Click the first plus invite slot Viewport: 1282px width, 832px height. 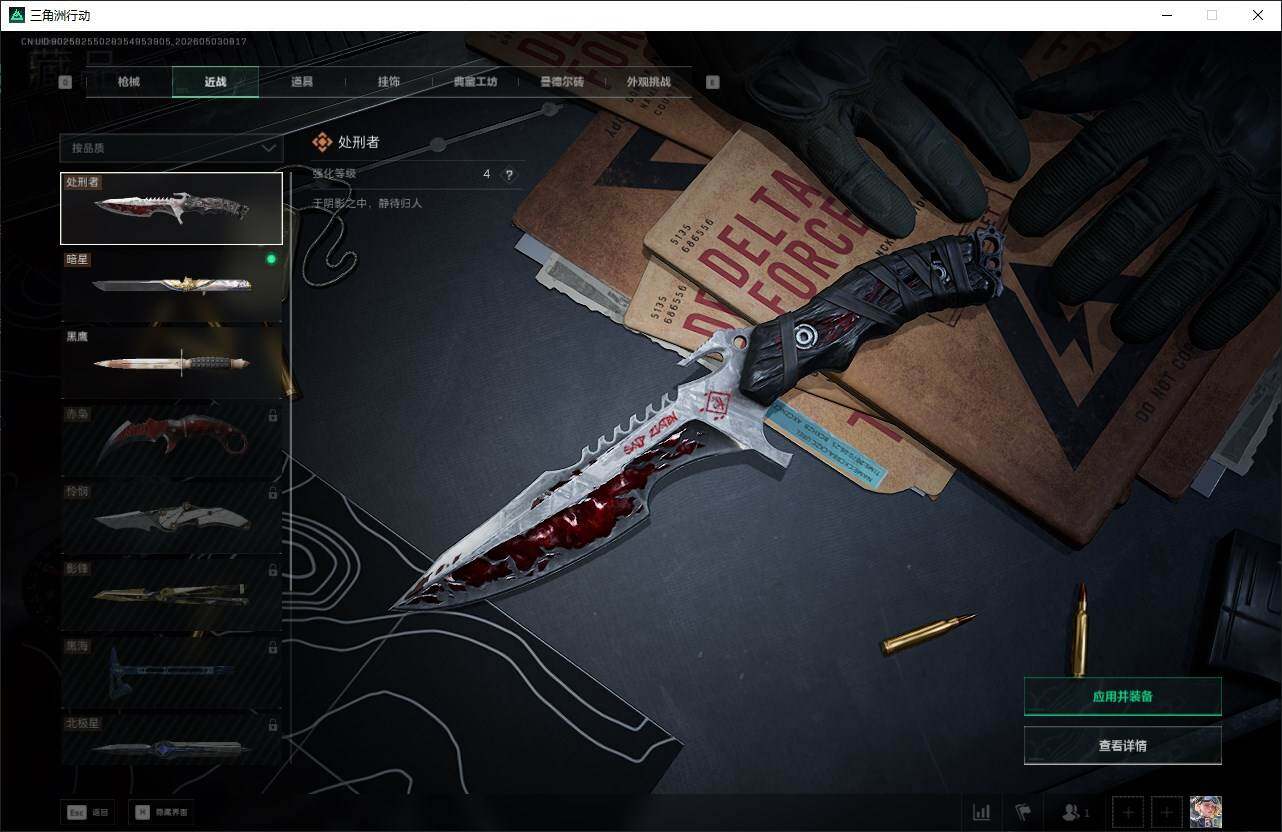(1127, 813)
